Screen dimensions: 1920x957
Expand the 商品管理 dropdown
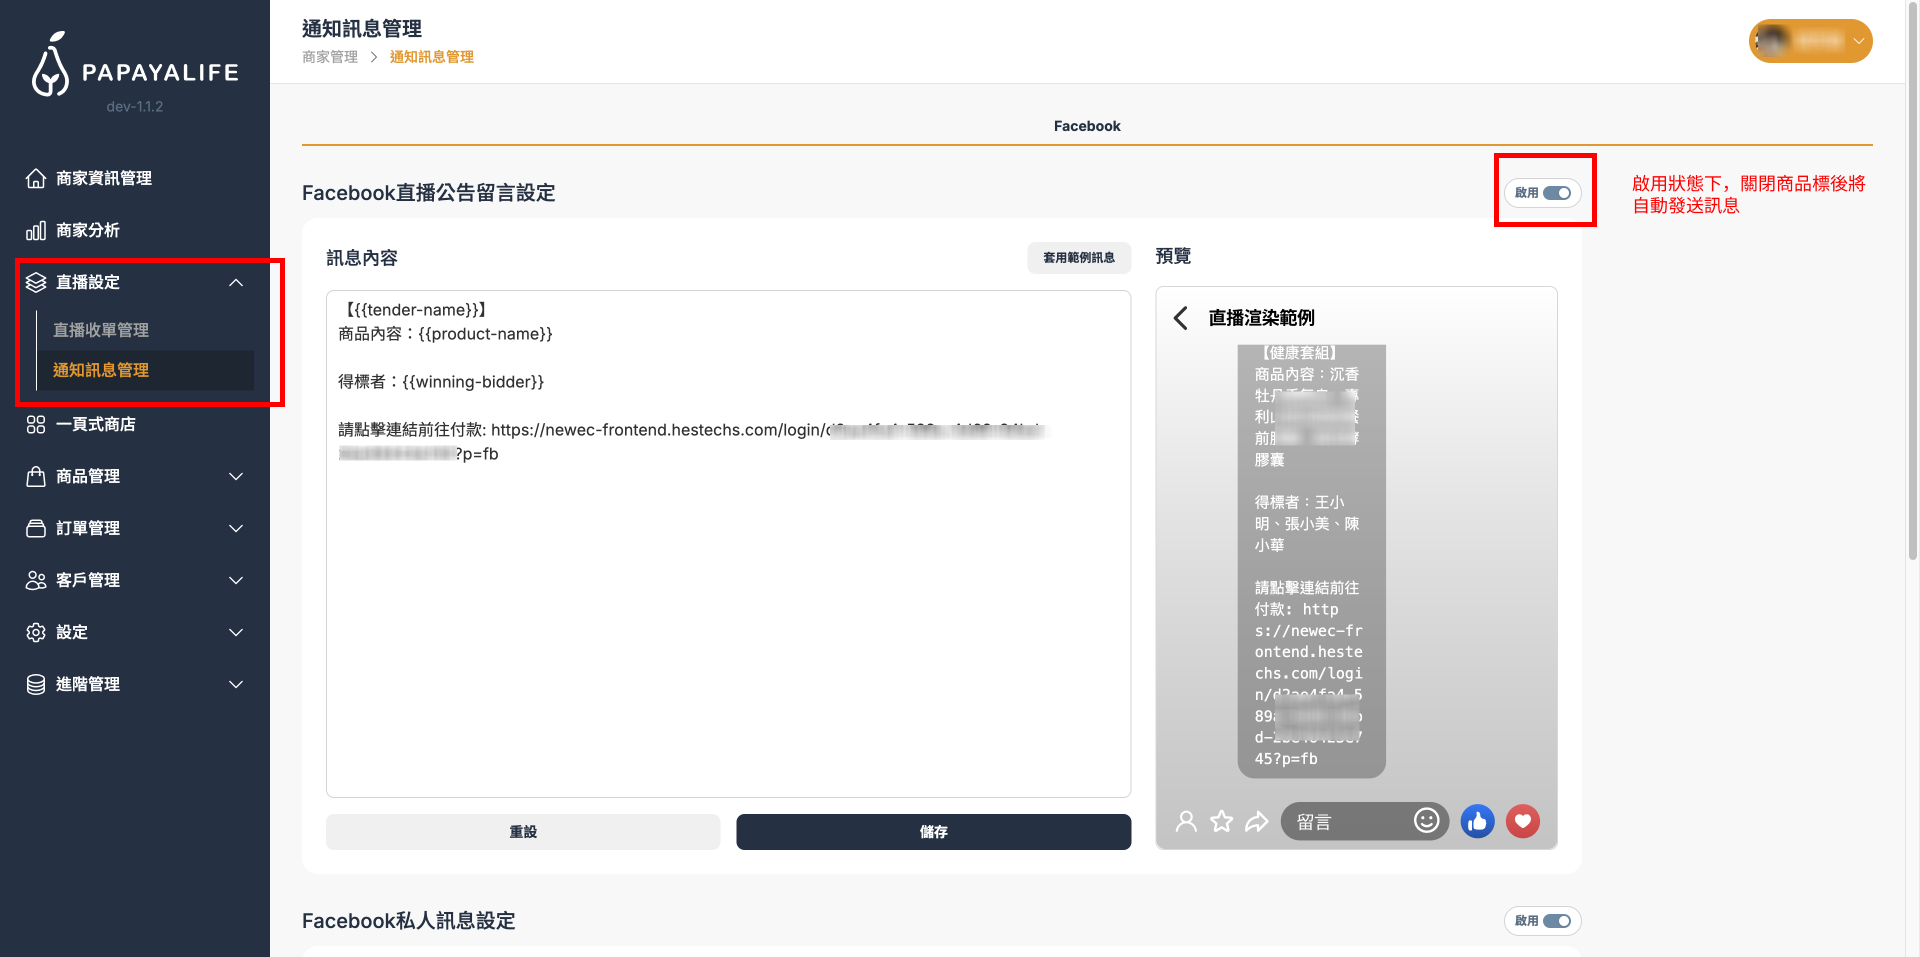click(237, 476)
